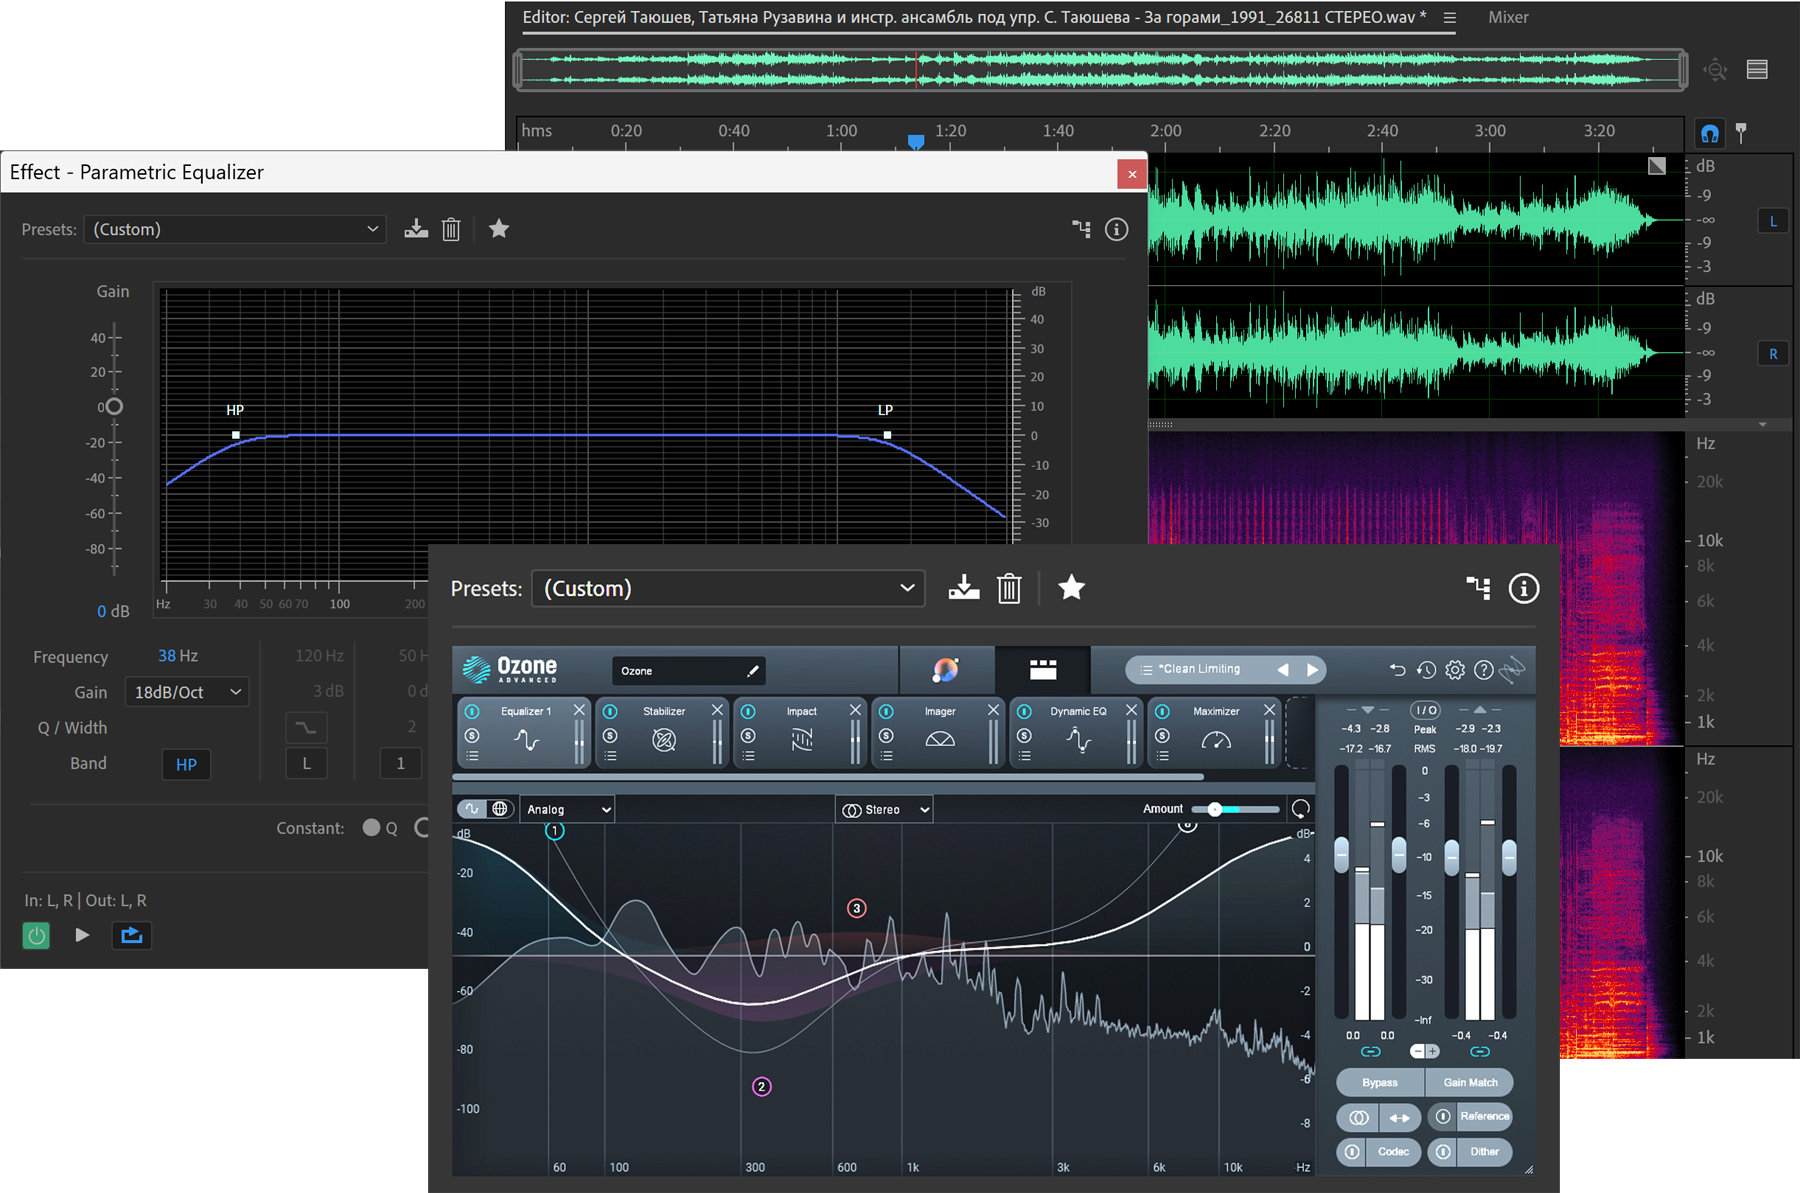Toggle power on Equalizer 1 module

(472, 711)
